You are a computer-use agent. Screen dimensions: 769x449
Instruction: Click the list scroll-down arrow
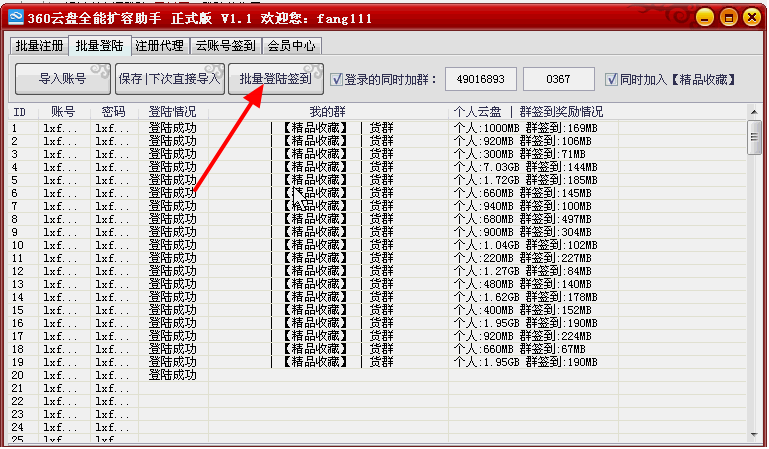[x=754, y=435]
